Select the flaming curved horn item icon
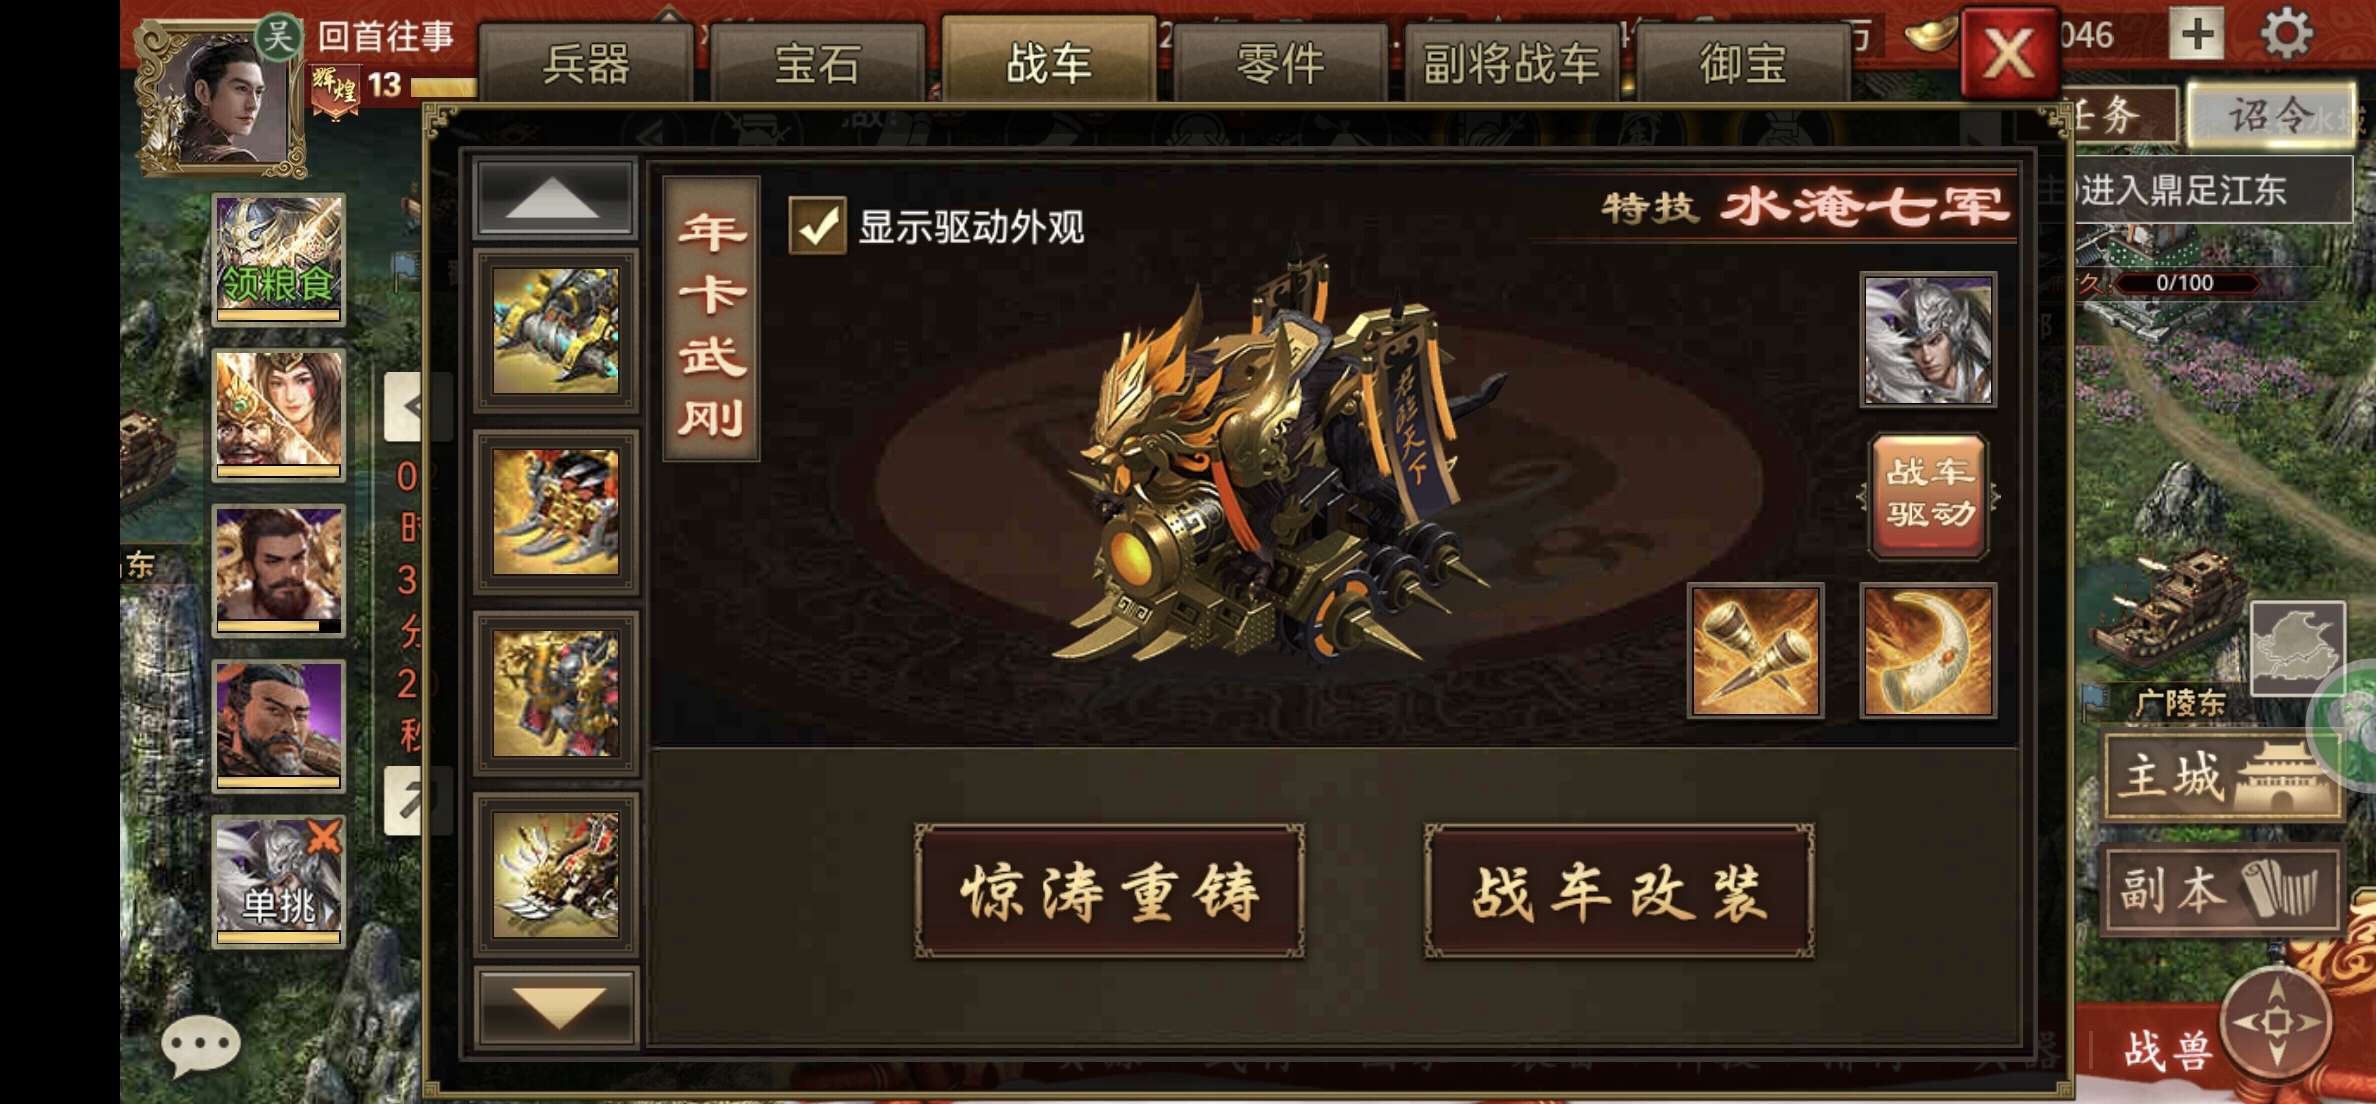This screenshot has width=2376, height=1104. [x=1928, y=651]
